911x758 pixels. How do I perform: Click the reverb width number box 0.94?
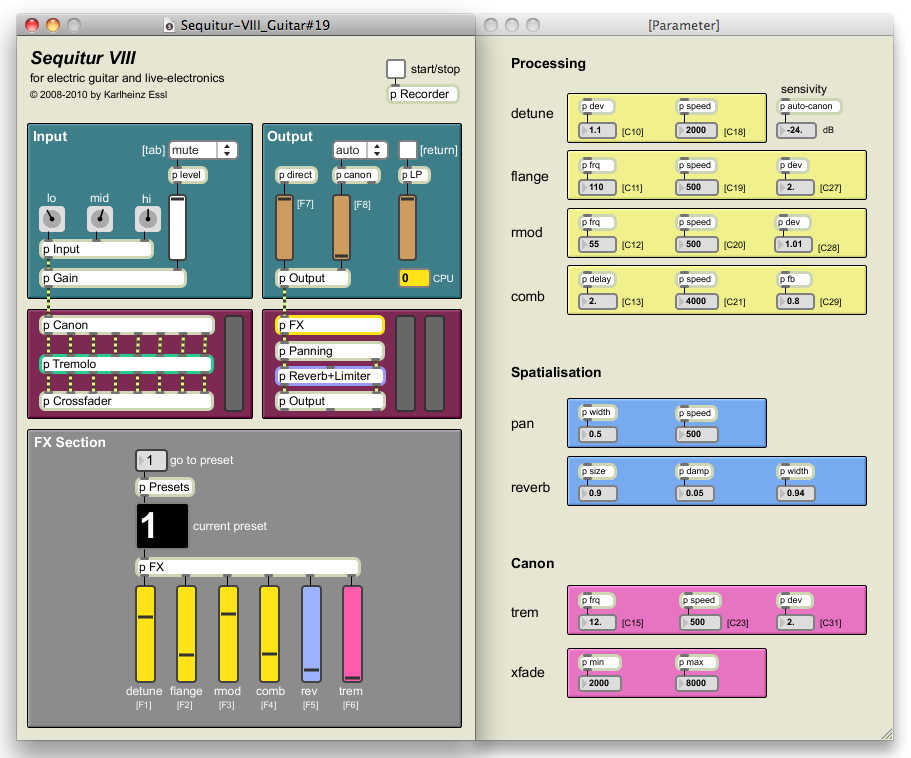[795, 493]
